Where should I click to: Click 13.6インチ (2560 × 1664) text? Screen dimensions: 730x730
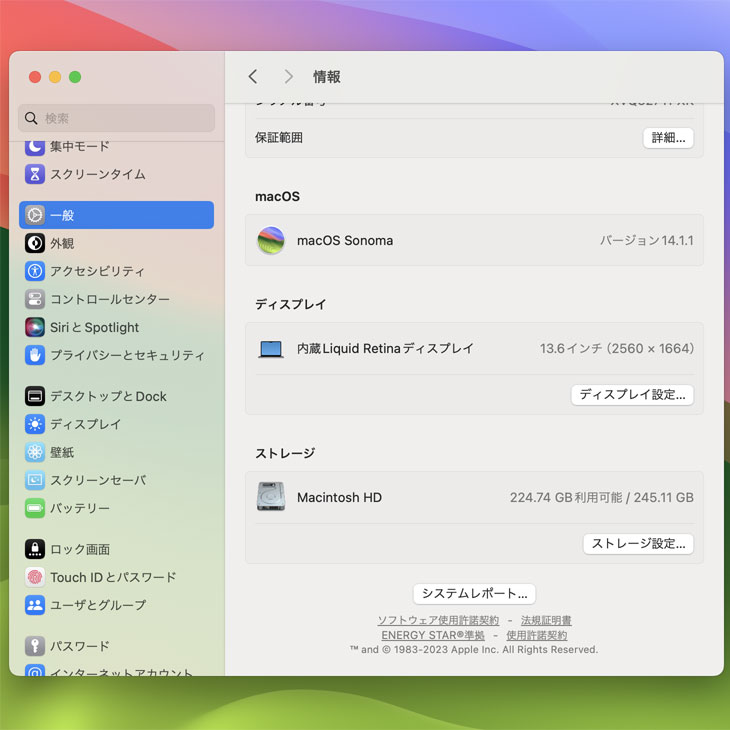pos(617,348)
